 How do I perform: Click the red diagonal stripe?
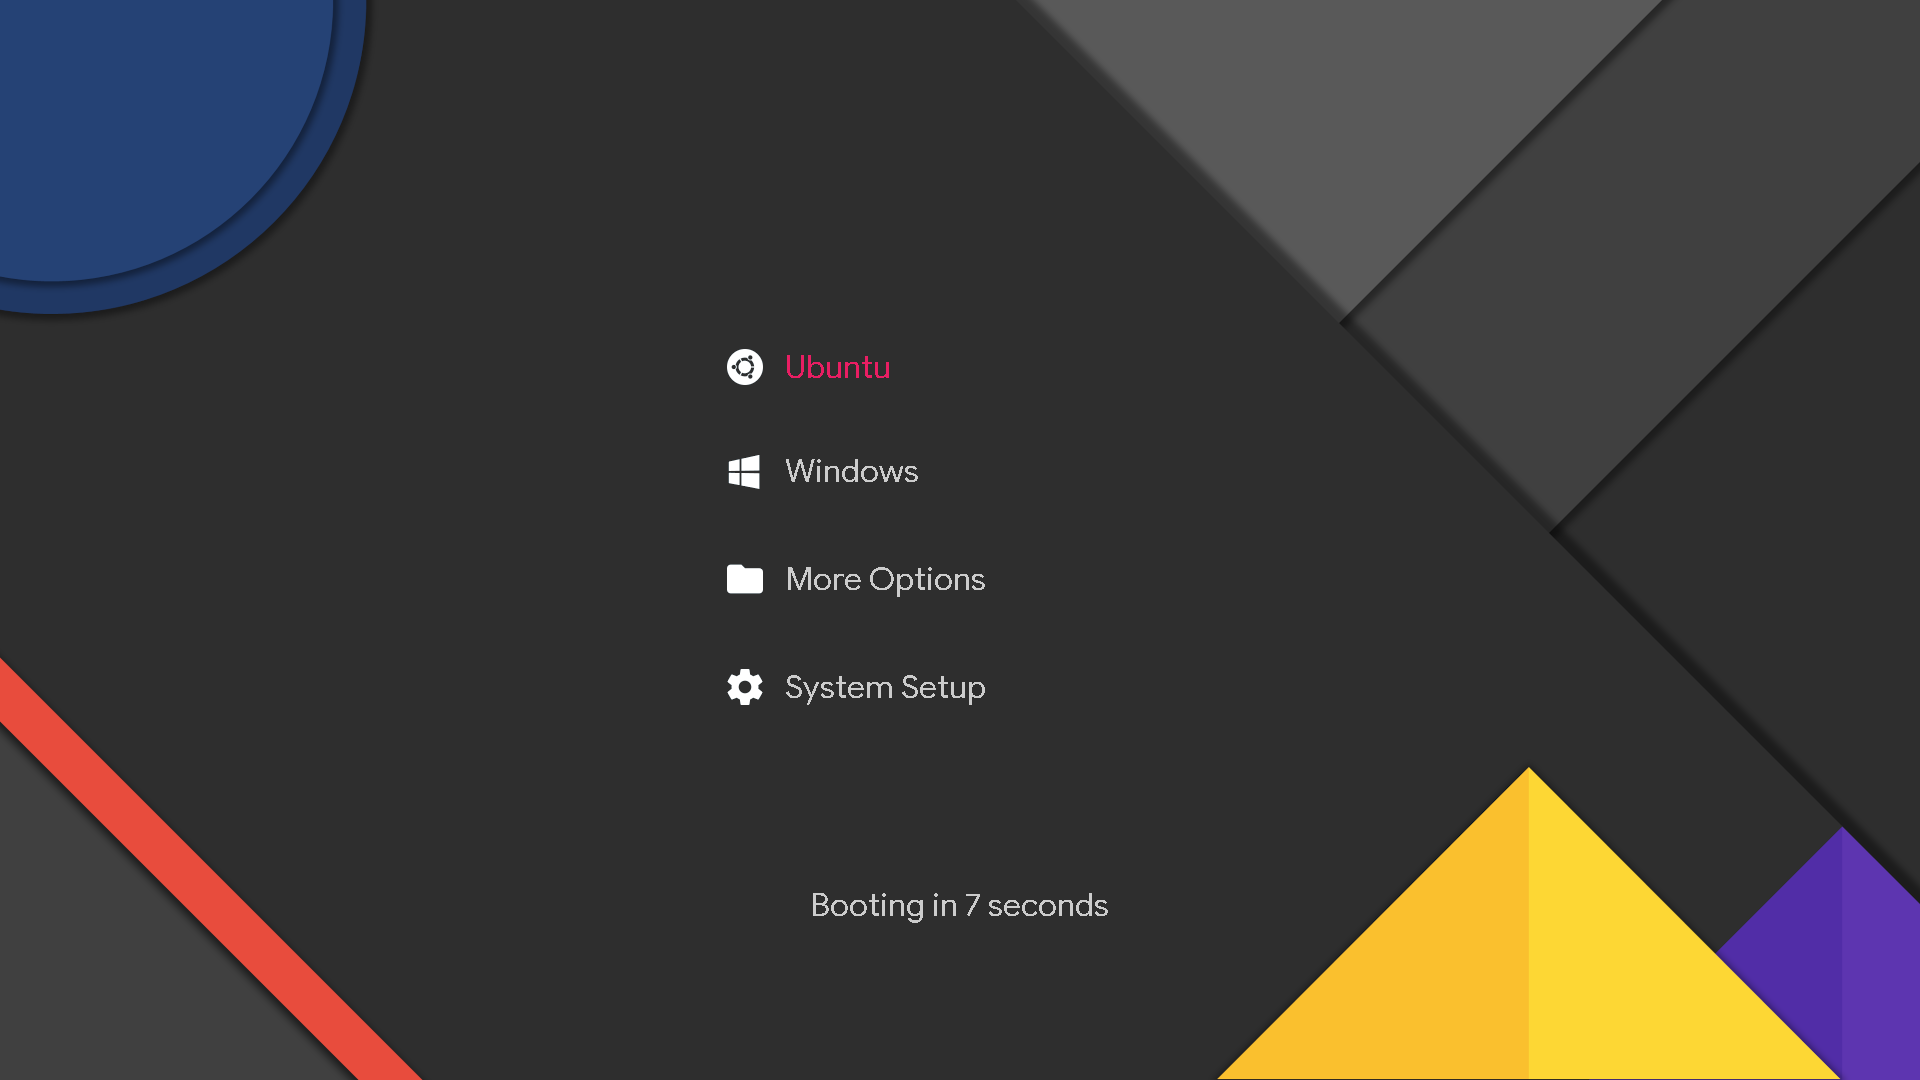tap(200, 890)
